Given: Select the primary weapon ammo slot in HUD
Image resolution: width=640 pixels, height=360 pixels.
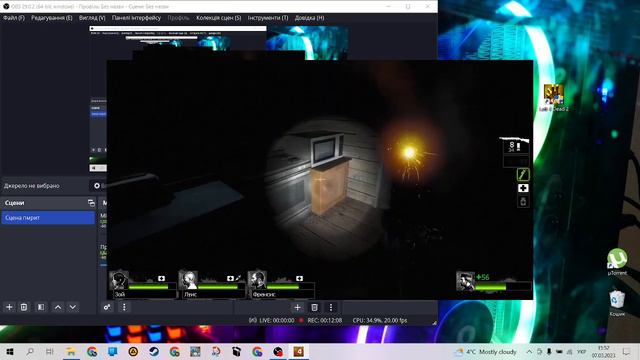Looking at the screenshot, I should [515, 147].
